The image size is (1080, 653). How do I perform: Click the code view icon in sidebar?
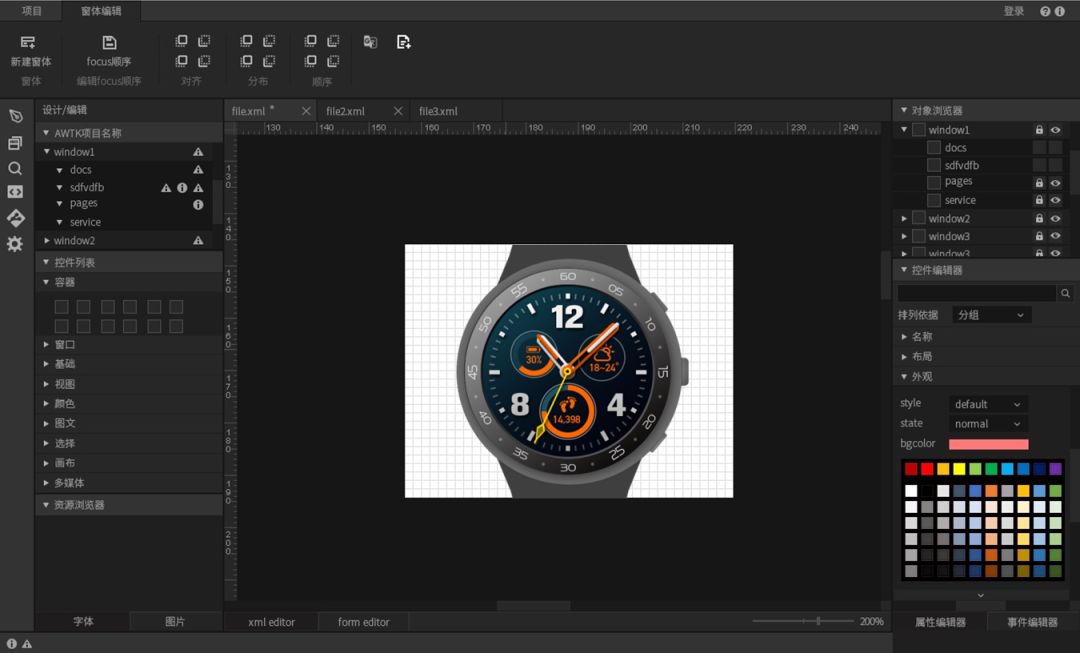coord(15,192)
